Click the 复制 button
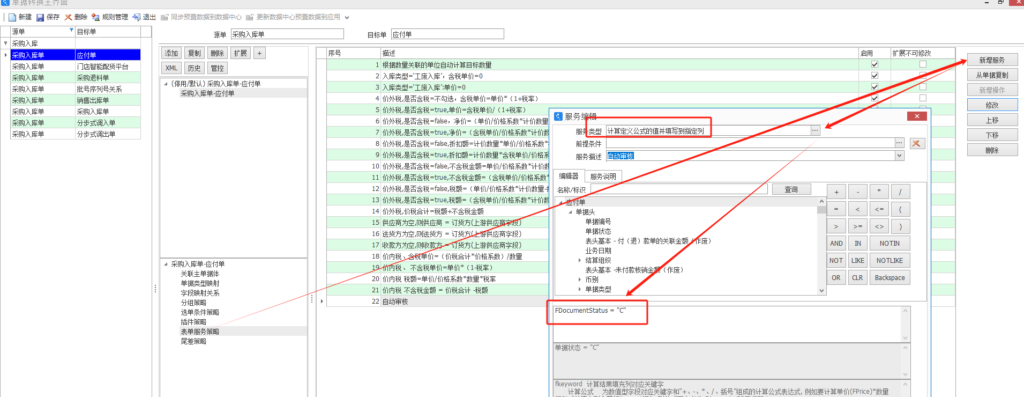The height and width of the screenshot is (397, 1024). [x=194, y=53]
